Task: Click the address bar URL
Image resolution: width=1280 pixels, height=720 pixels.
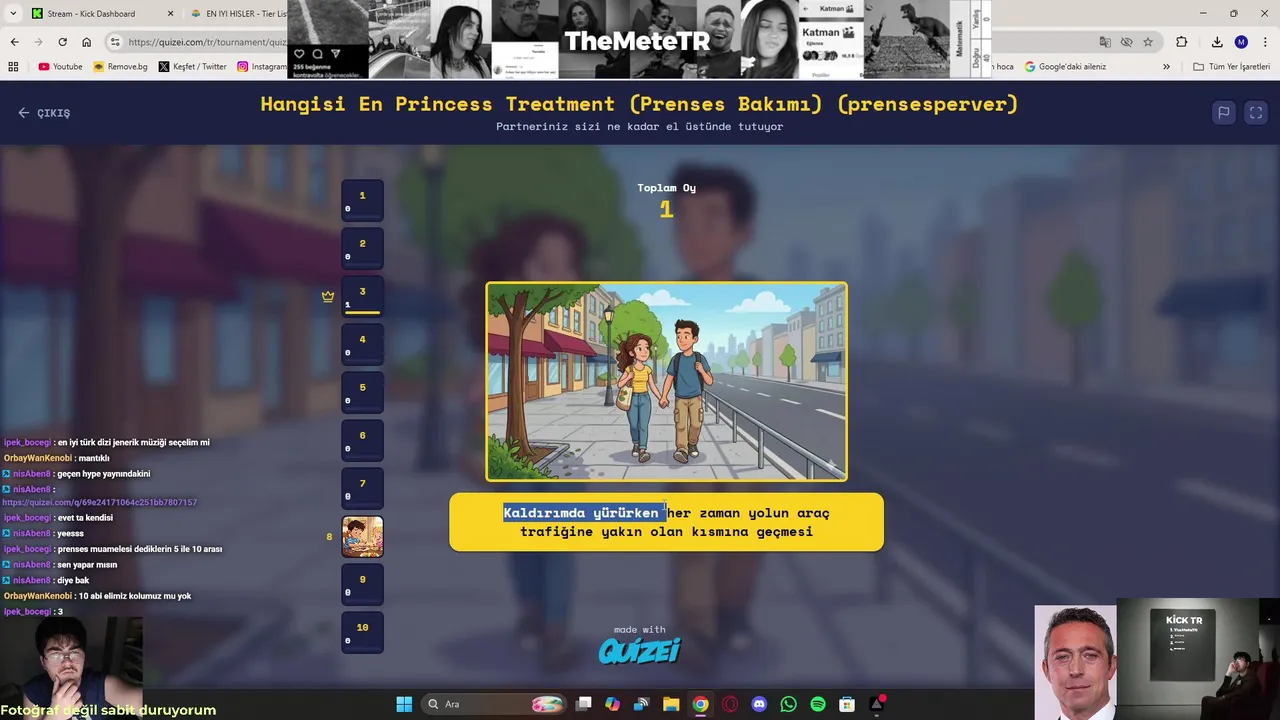Action: [x=207, y=42]
